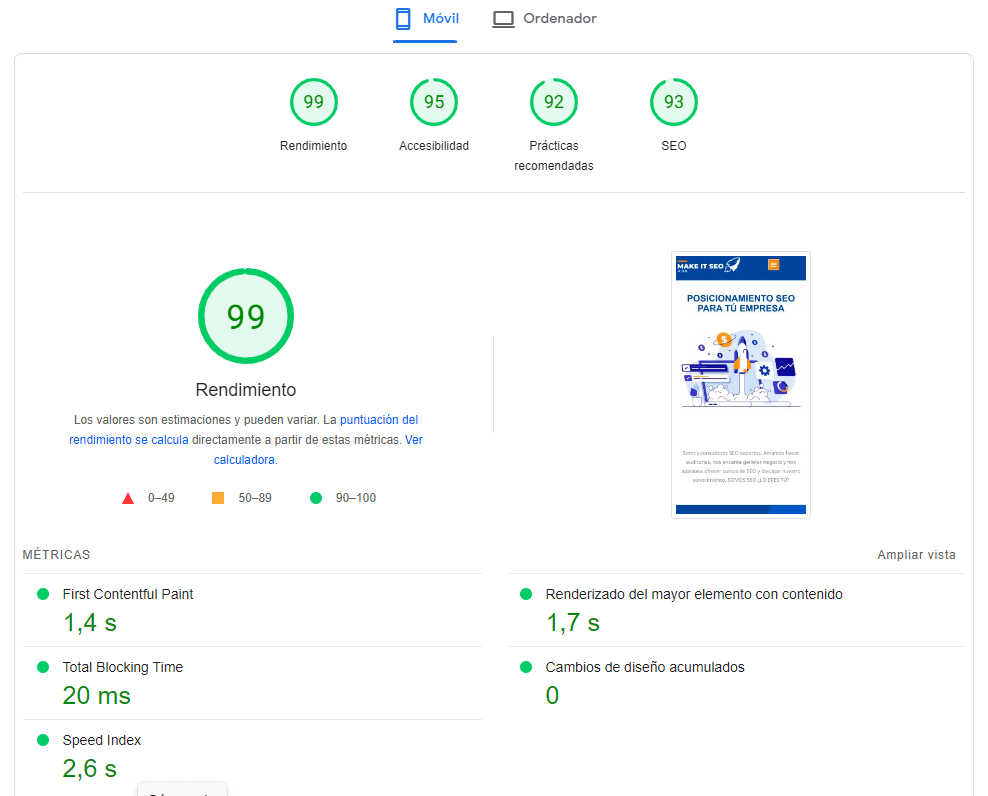This screenshot has width=988, height=796.
Task: Click the red triangle 0–49 legend icon
Action: click(128, 498)
